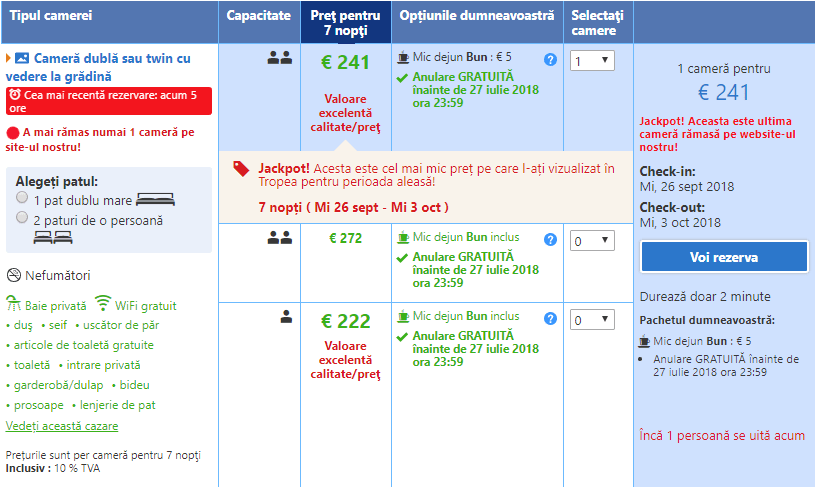Viewport: 817px width, 487px height.
Task: Click help icon in the €222 row
Action: 550,318
